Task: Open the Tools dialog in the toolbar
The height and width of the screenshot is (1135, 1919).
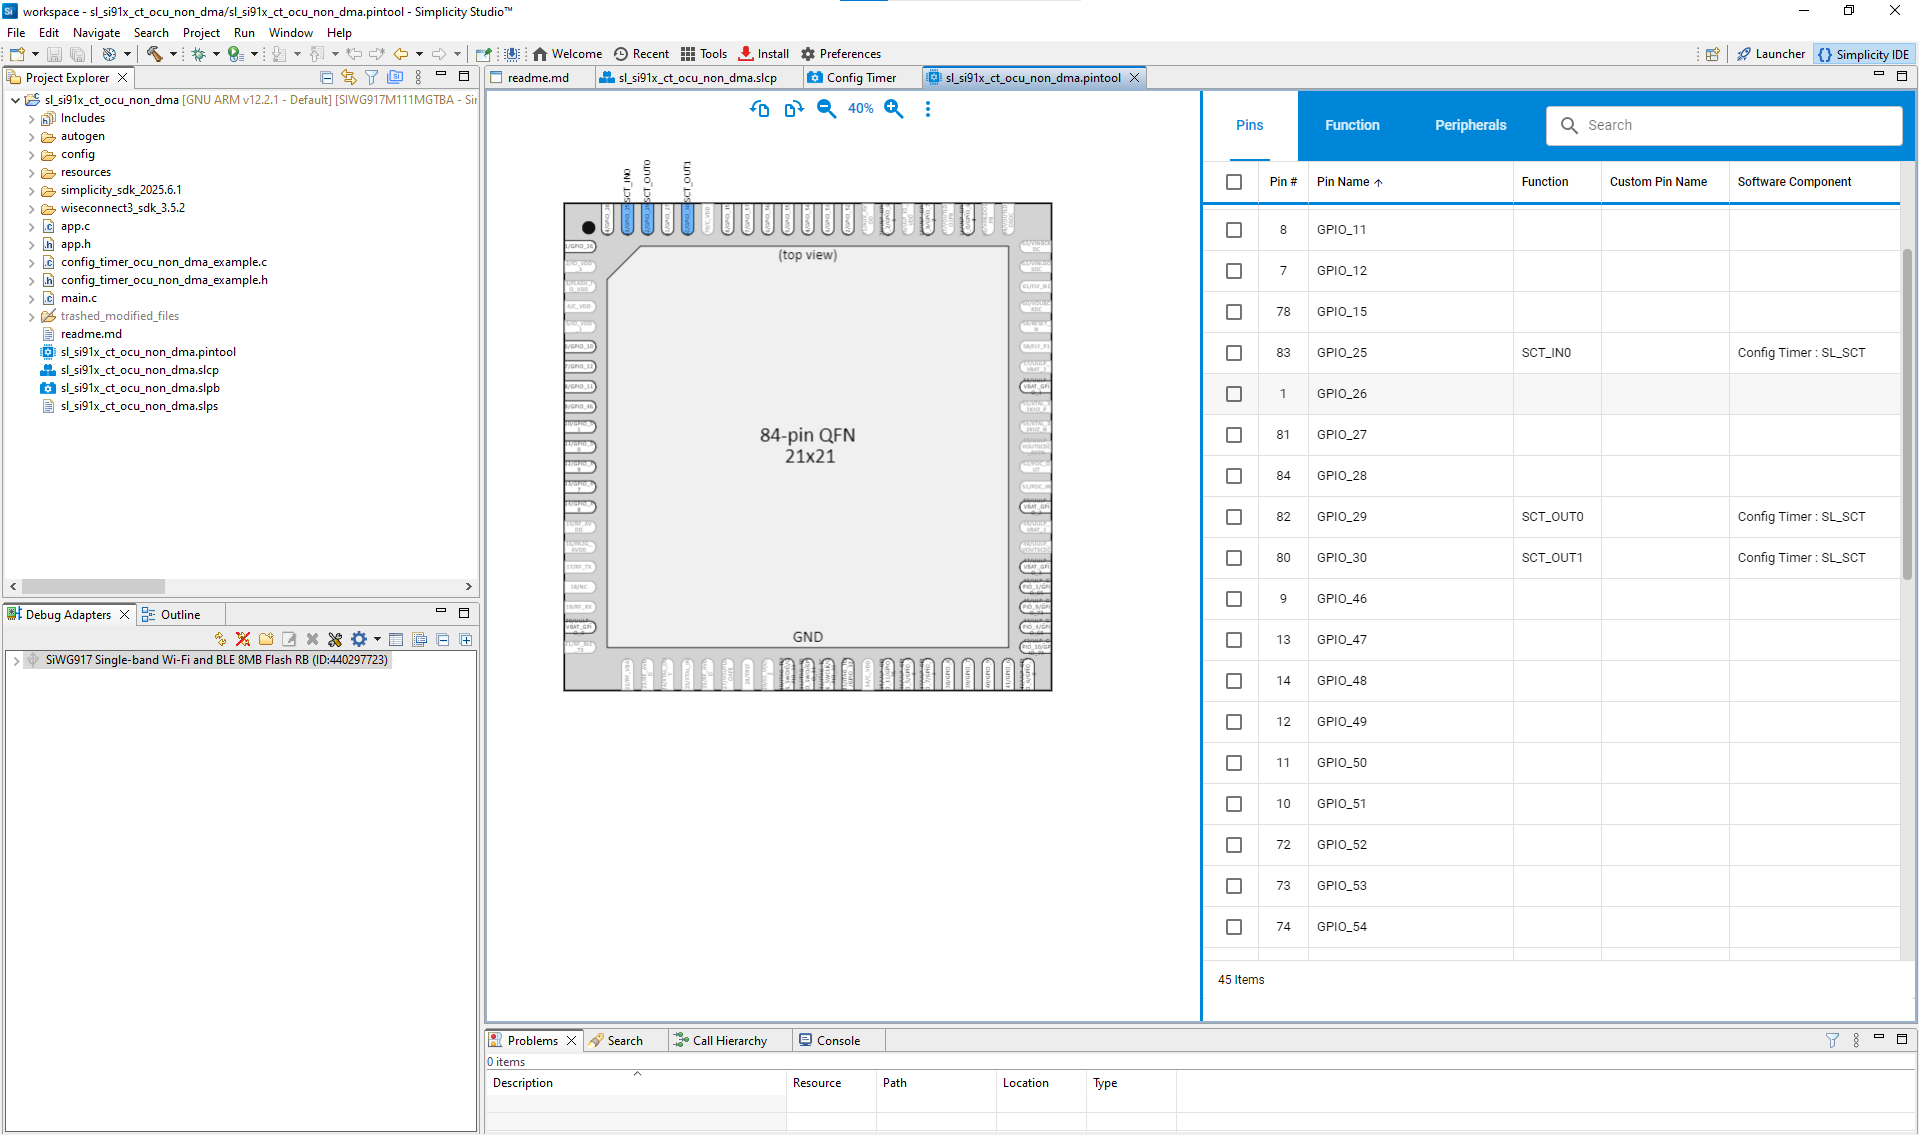Action: 704,53
